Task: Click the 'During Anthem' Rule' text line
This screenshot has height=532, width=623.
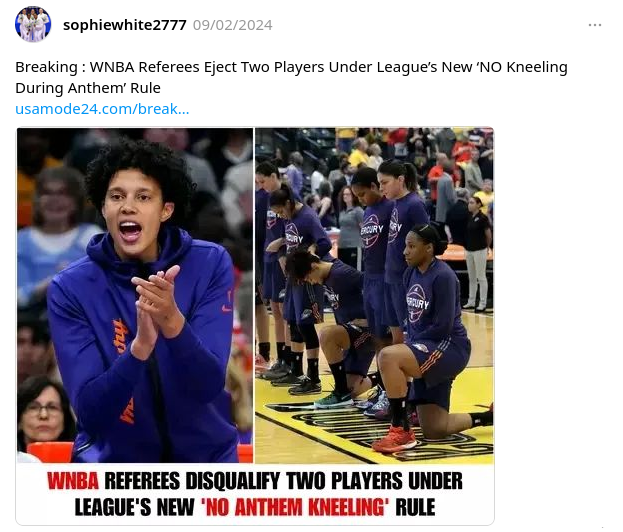Action: click(x=88, y=88)
